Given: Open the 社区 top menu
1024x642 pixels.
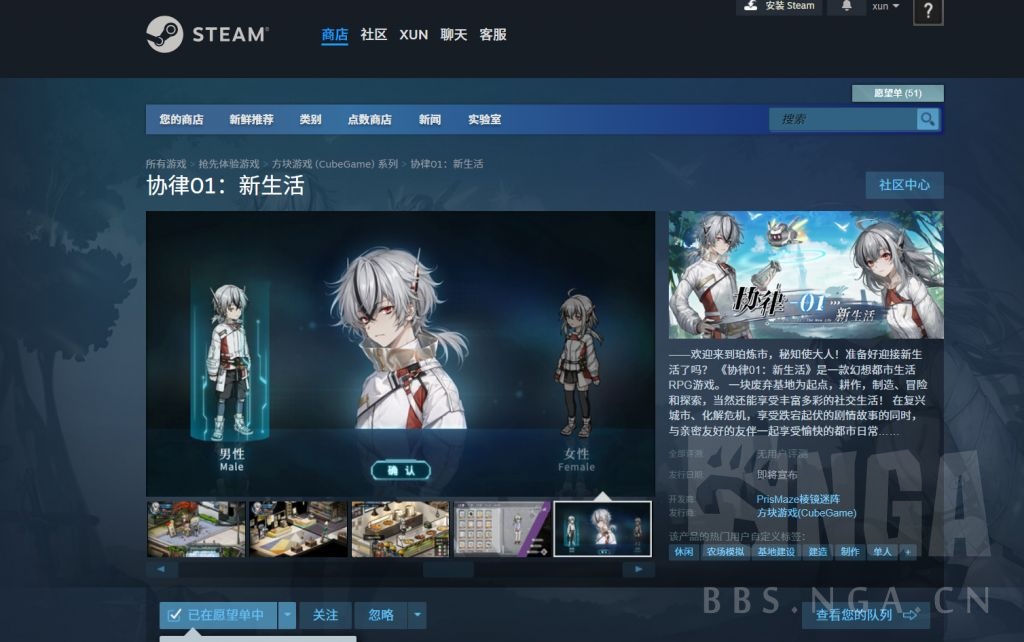Looking at the screenshot, I should click(x=374, y=35).
